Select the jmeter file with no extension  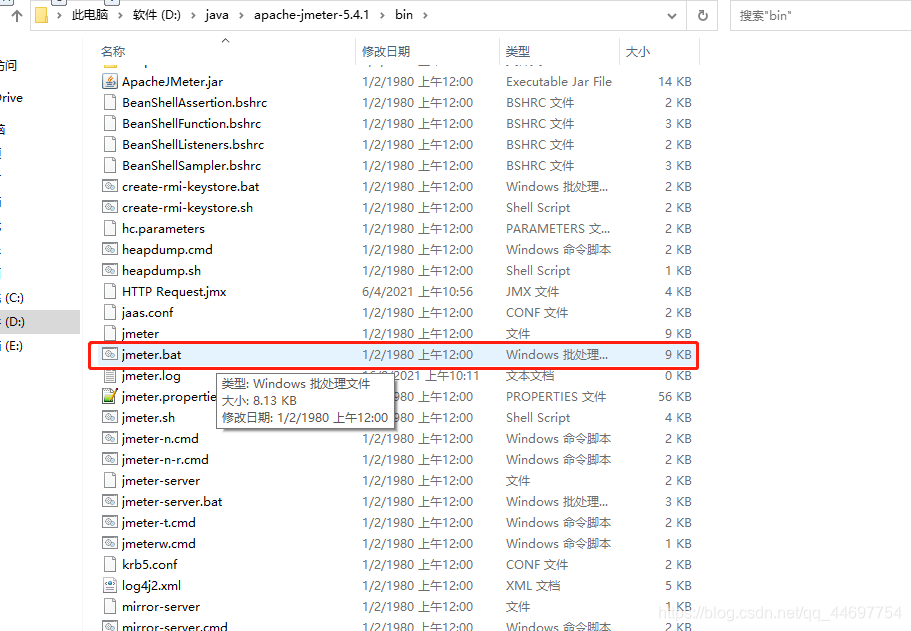click(x=141, y=334)
